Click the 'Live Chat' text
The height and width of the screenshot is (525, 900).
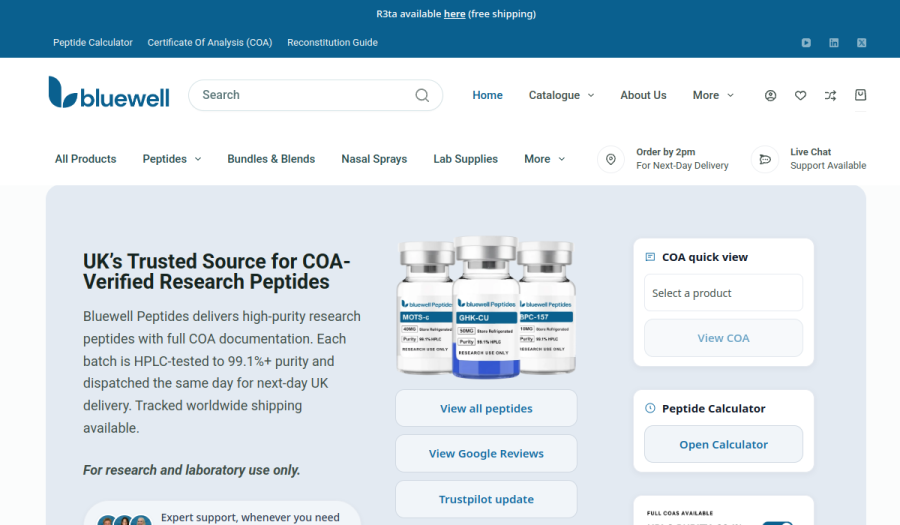[x=810, y=152]
